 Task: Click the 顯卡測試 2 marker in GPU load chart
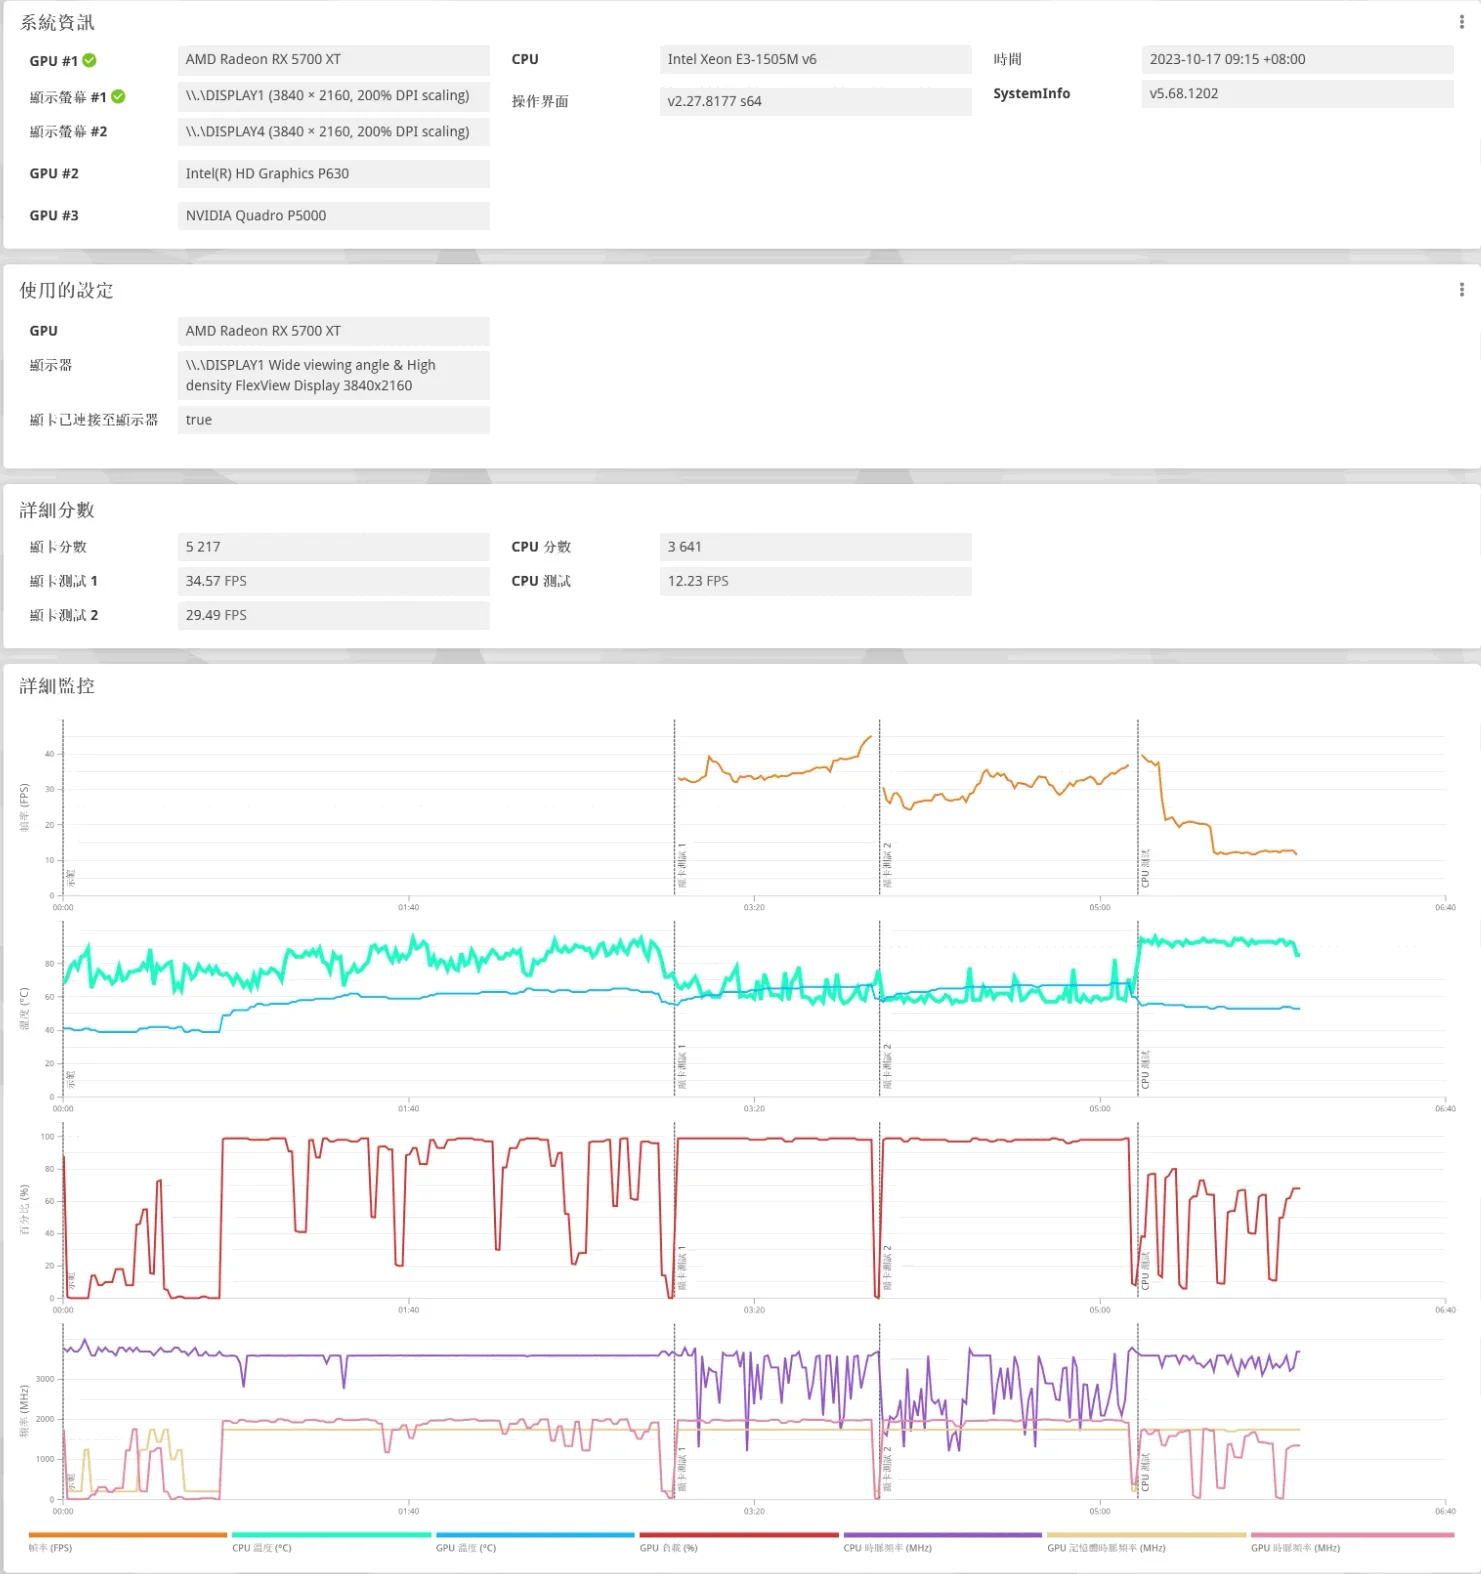[887, 1269]
